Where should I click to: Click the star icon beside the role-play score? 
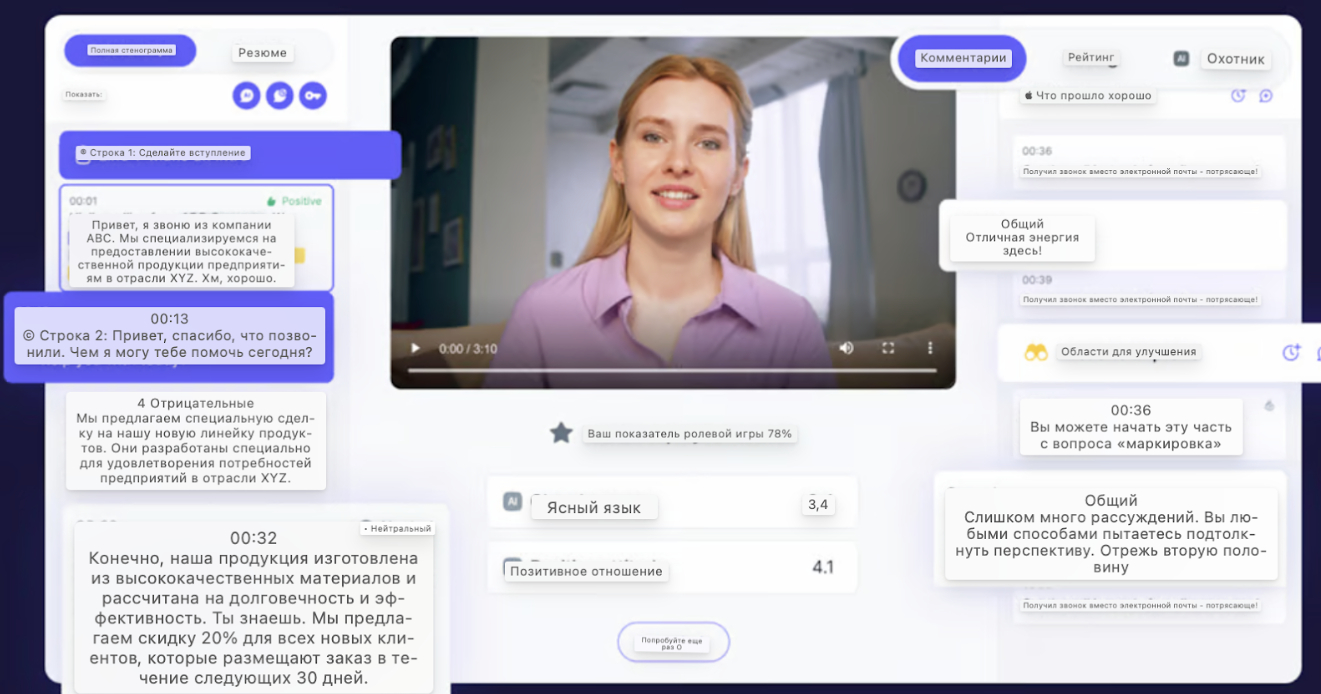[561, 433]
